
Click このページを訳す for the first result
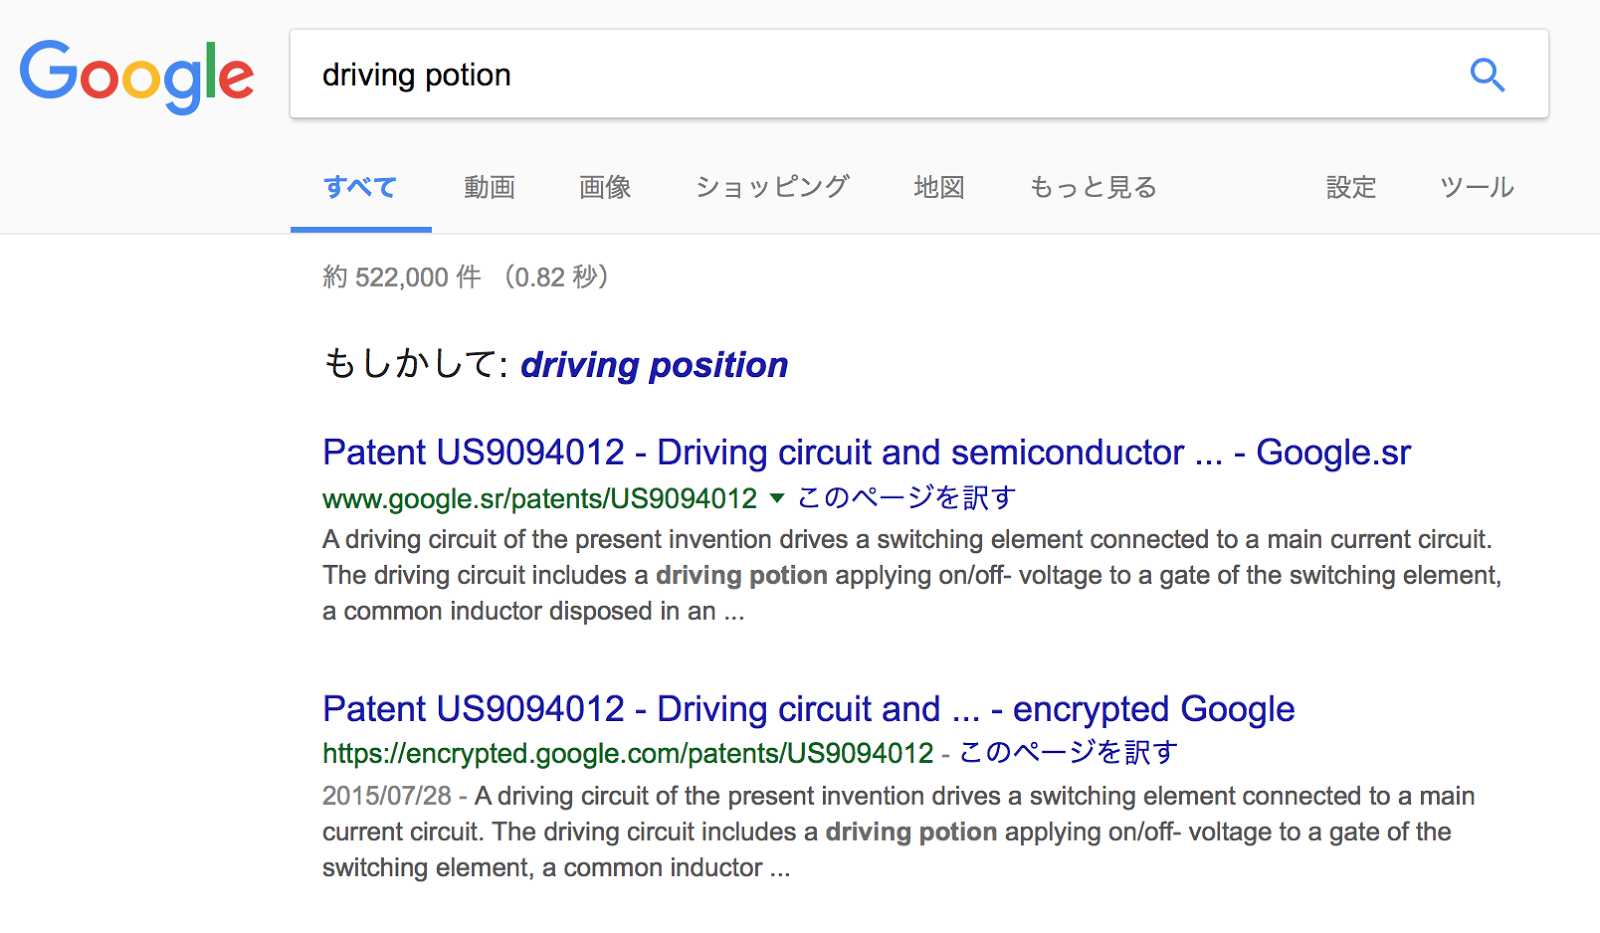pyautogui.click(x=906, y=498)
